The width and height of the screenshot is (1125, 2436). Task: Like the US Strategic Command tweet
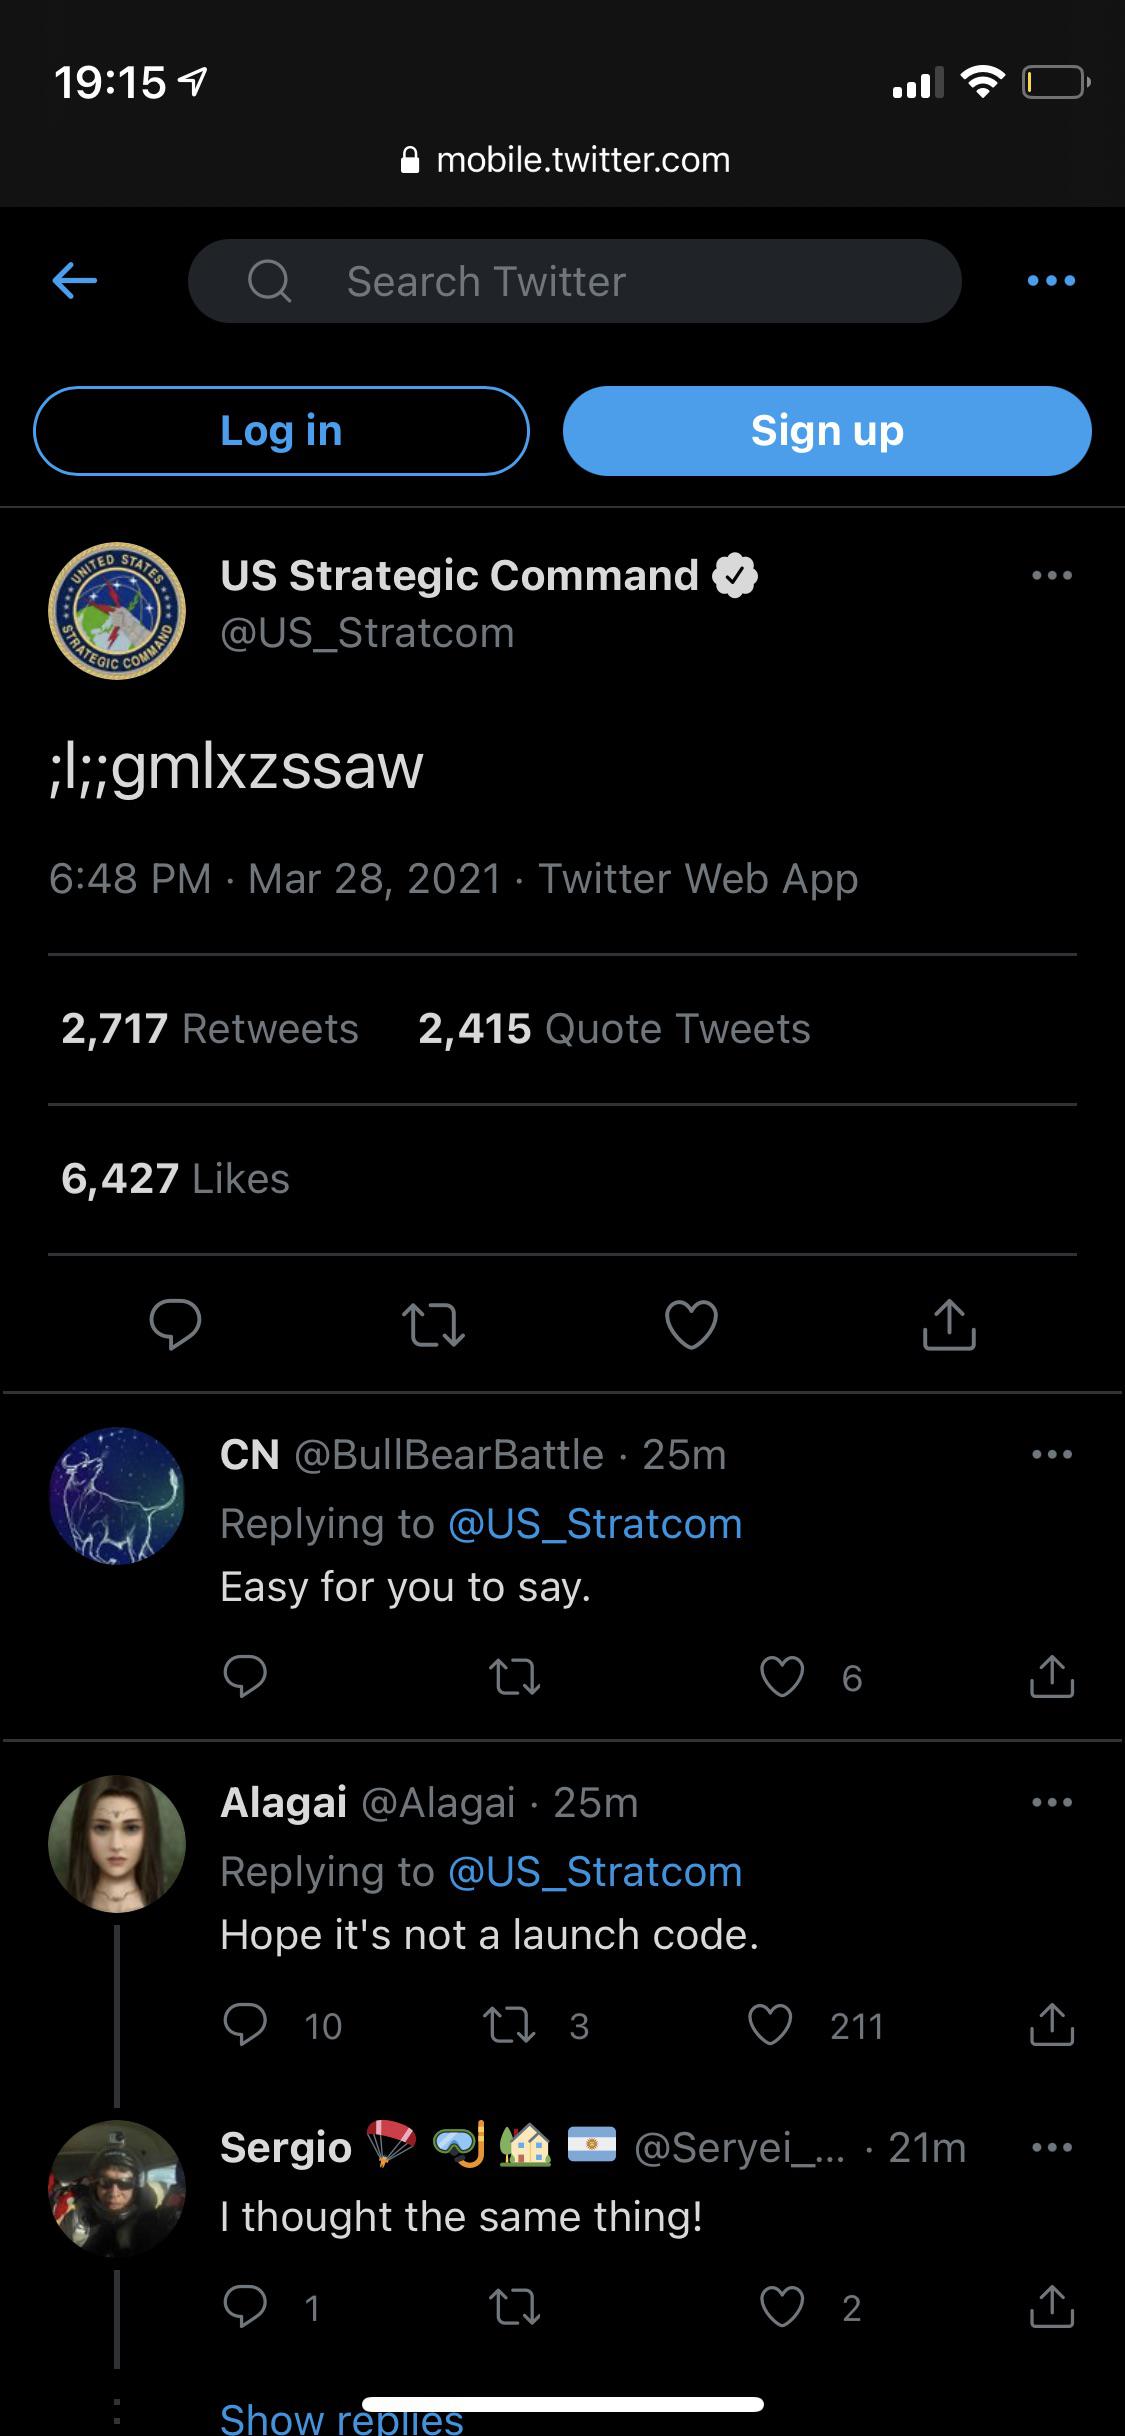pos(691,1324)
